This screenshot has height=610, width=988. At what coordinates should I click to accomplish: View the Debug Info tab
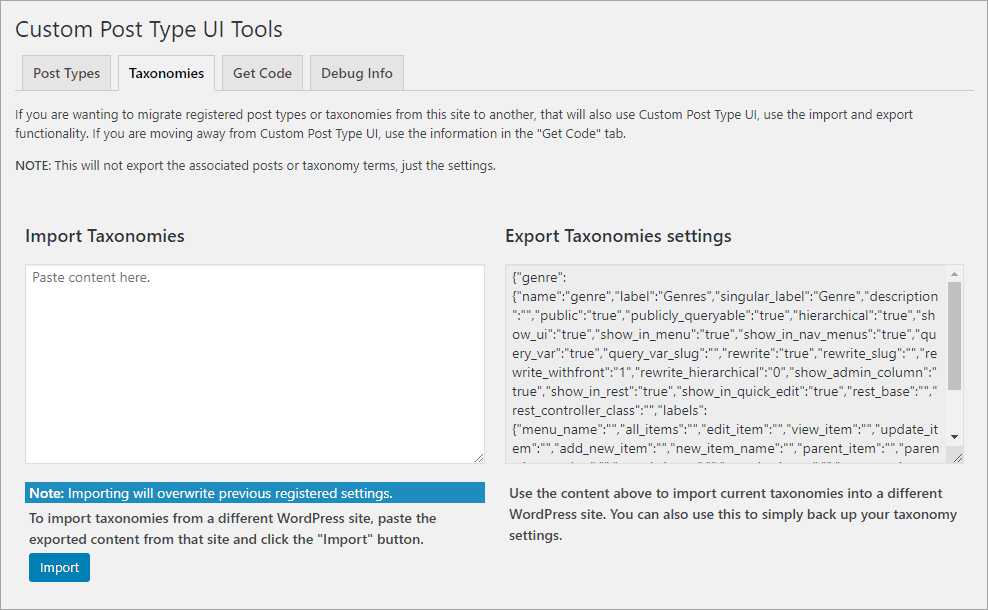(356, 72)
